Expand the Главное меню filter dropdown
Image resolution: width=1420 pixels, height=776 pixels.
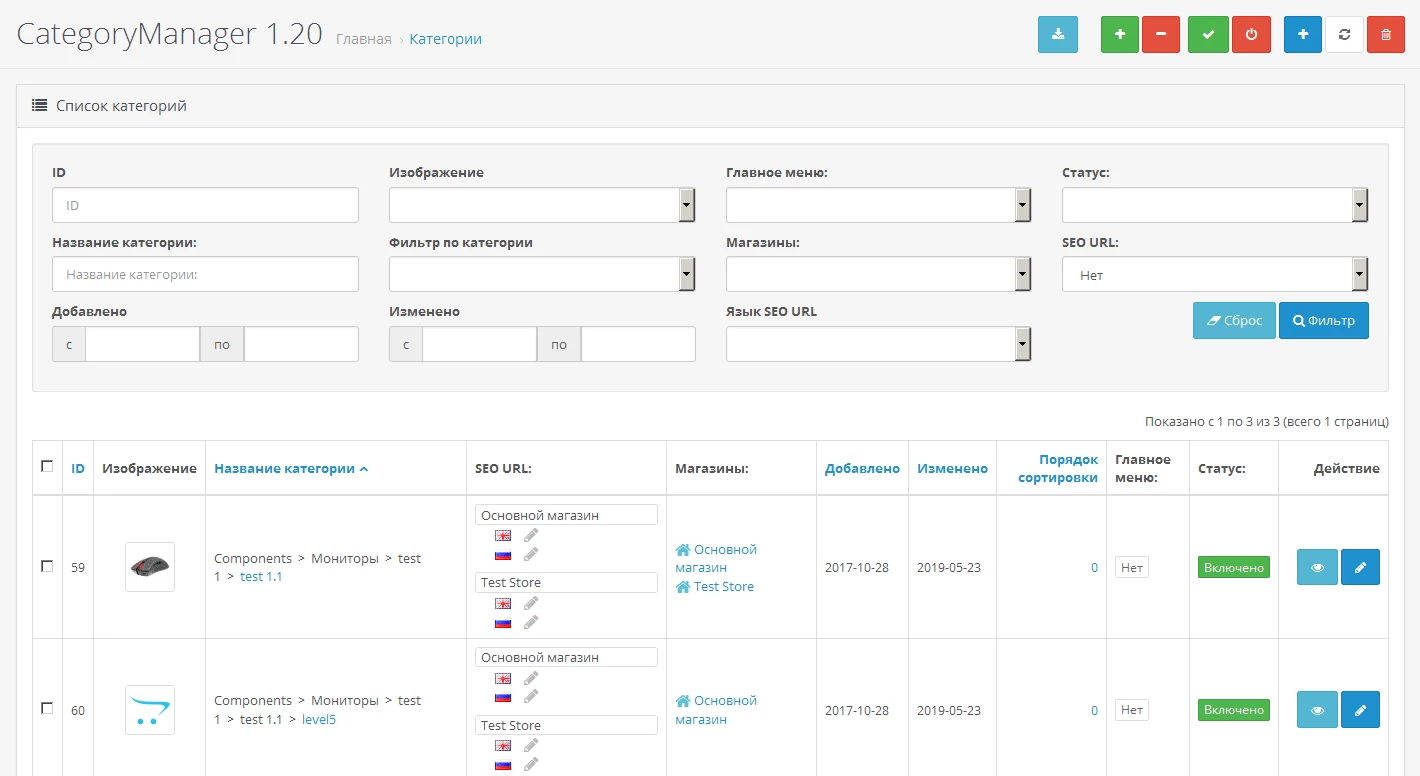click(878, 205)
